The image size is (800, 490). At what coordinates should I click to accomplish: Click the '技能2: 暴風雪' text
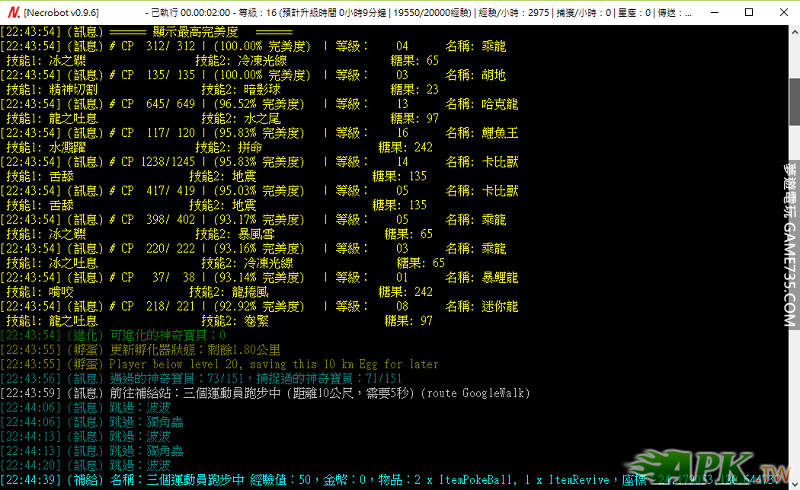(235, 234)
